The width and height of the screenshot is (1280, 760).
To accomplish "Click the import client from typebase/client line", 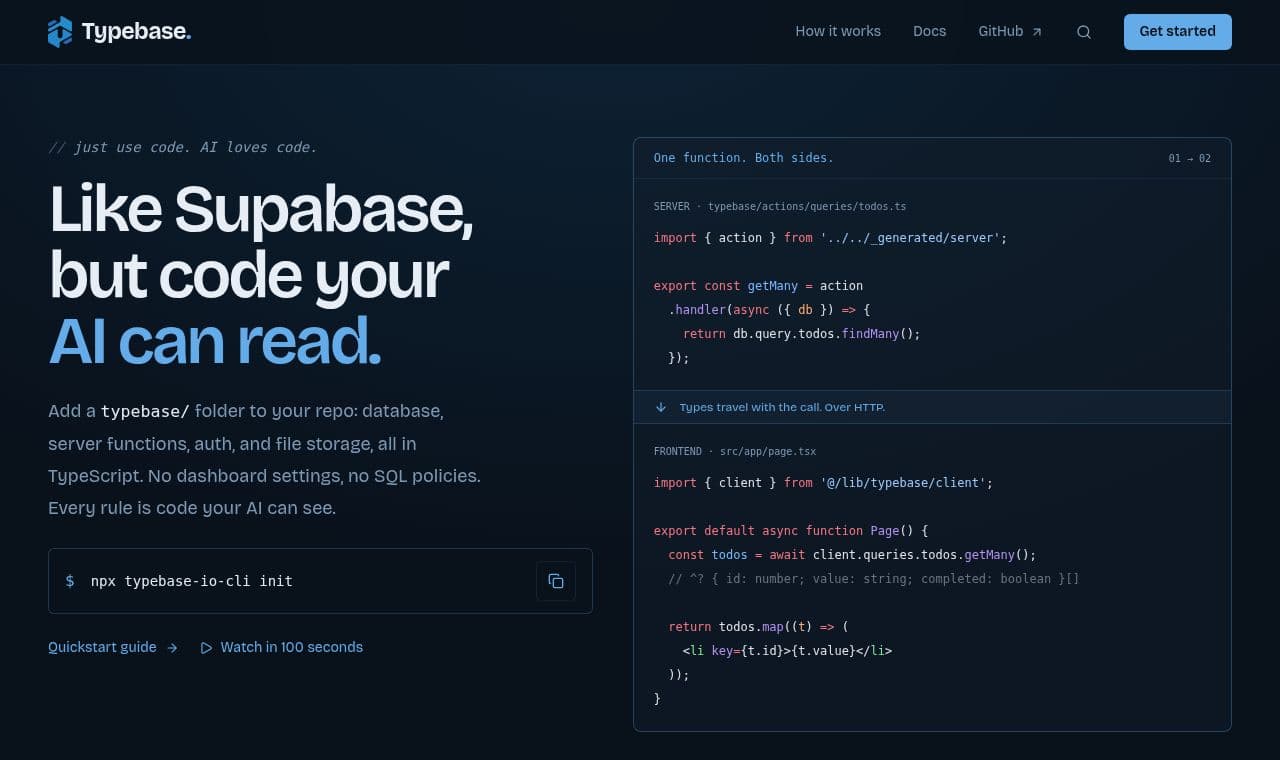I will click(x=823, y=483).
